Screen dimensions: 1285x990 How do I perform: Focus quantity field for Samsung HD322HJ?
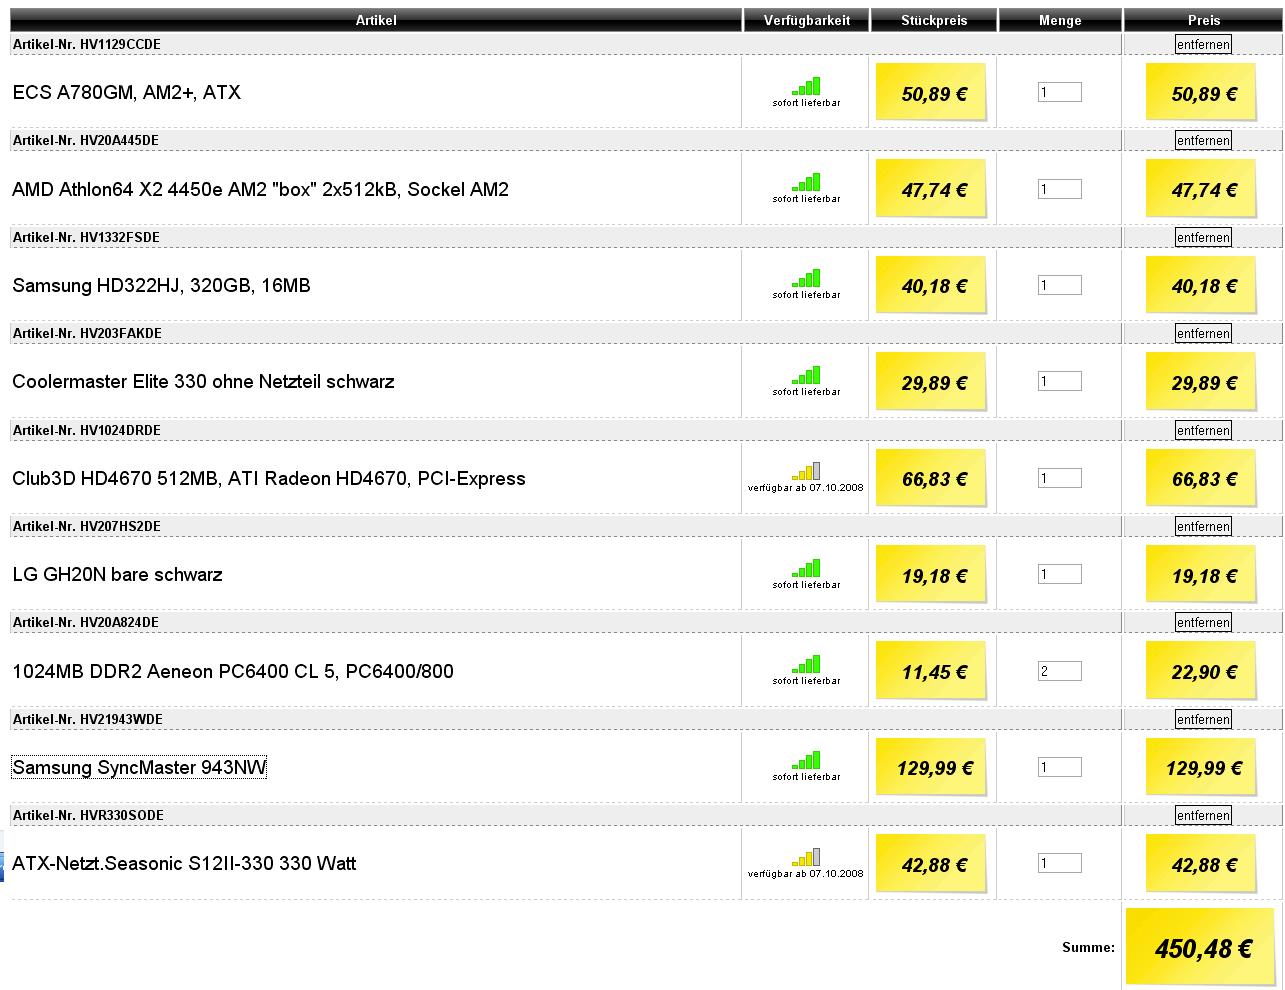[x=1060, y=285]
